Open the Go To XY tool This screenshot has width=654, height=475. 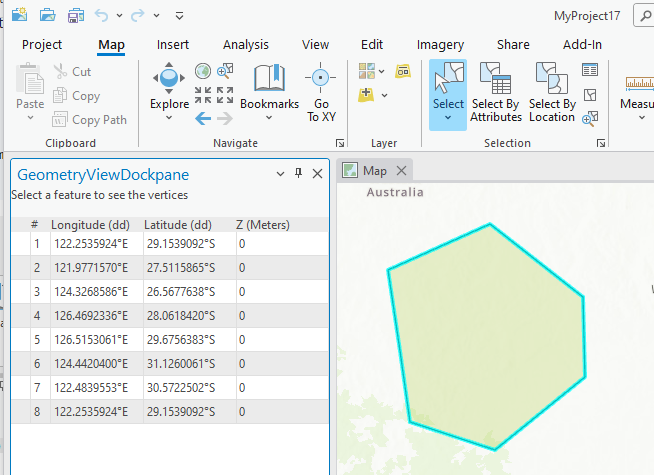coord(321,92)
